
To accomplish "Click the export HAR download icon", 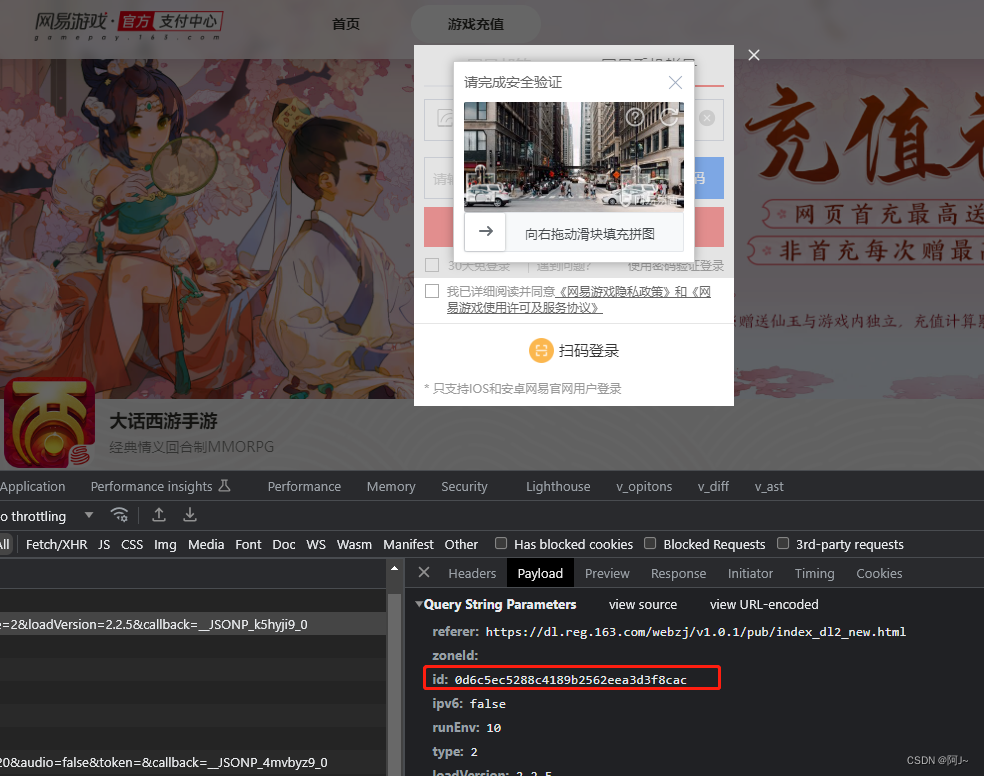I will 190,515.
